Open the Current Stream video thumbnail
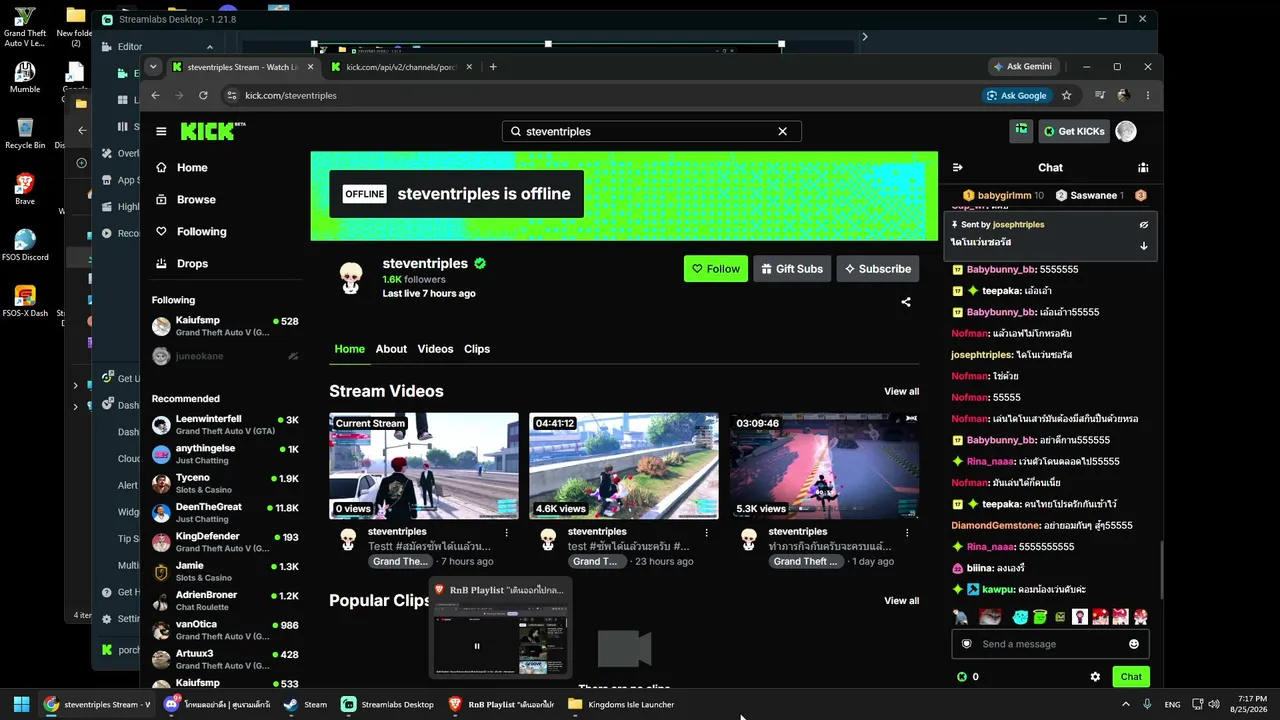This screenshot has height=720, width=1280. 424,466
